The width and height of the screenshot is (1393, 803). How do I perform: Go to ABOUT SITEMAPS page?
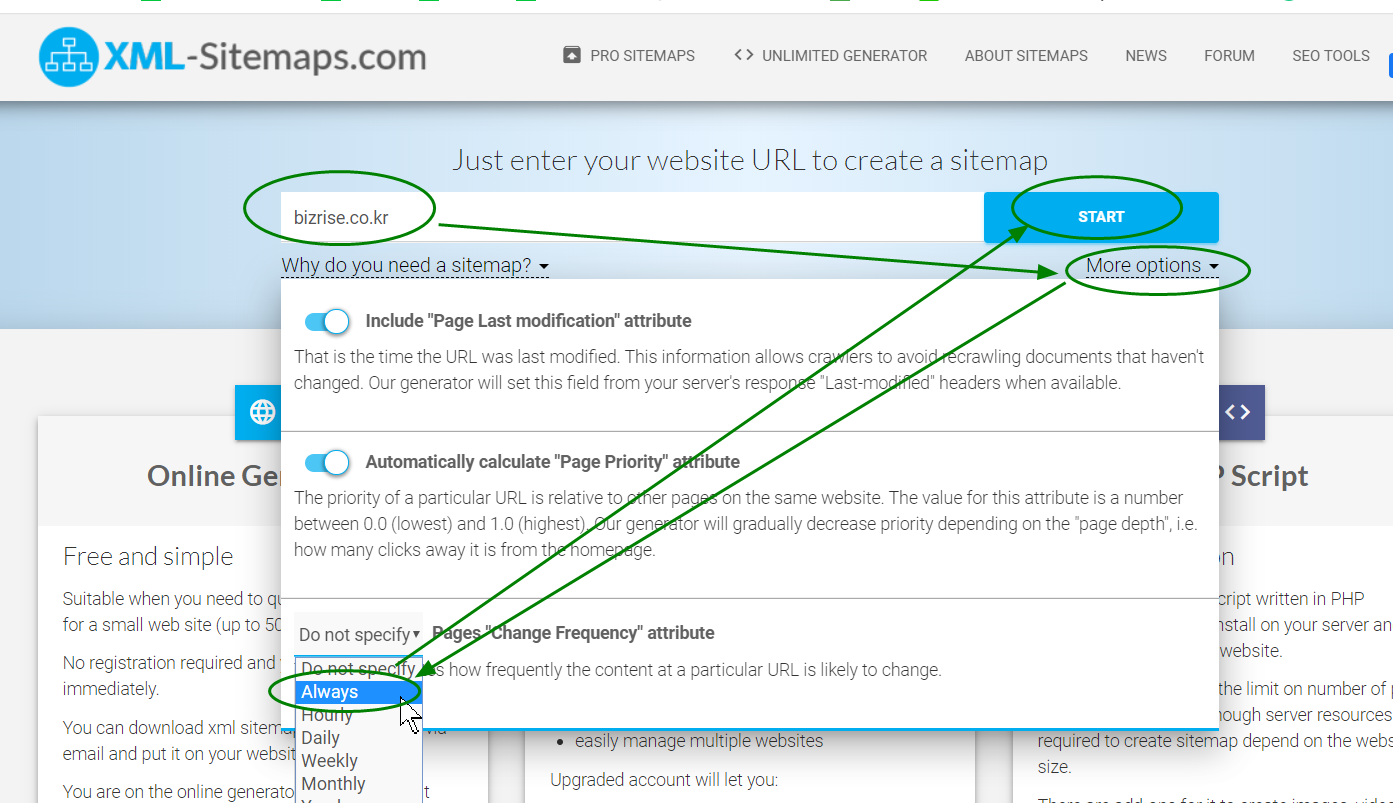[x=1026, y=56]
